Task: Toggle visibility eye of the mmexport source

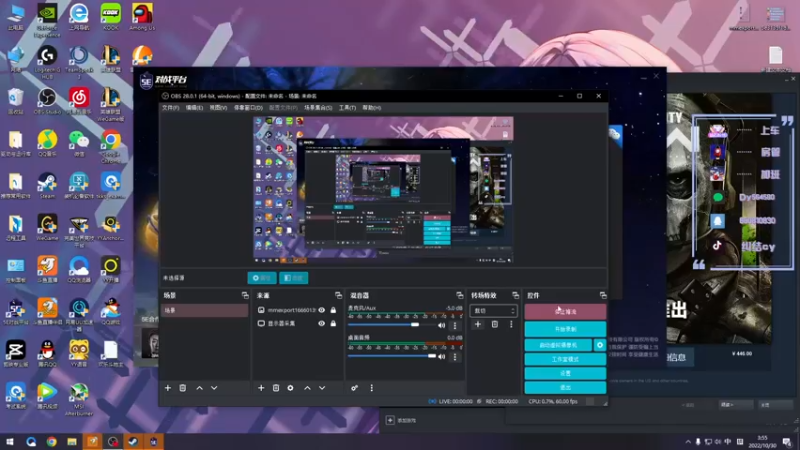Action: [x=321, y=310]
